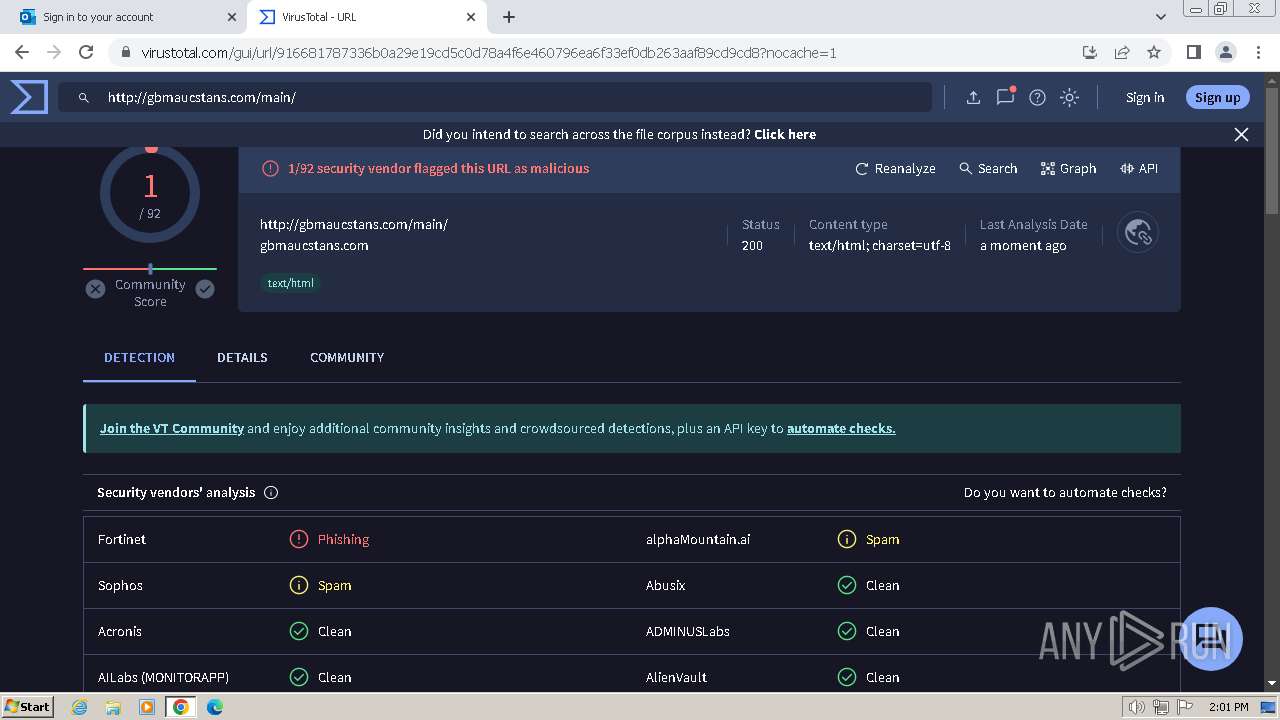Expand the tab search dropdown
1280x720 pixels.
[1161, 17]
